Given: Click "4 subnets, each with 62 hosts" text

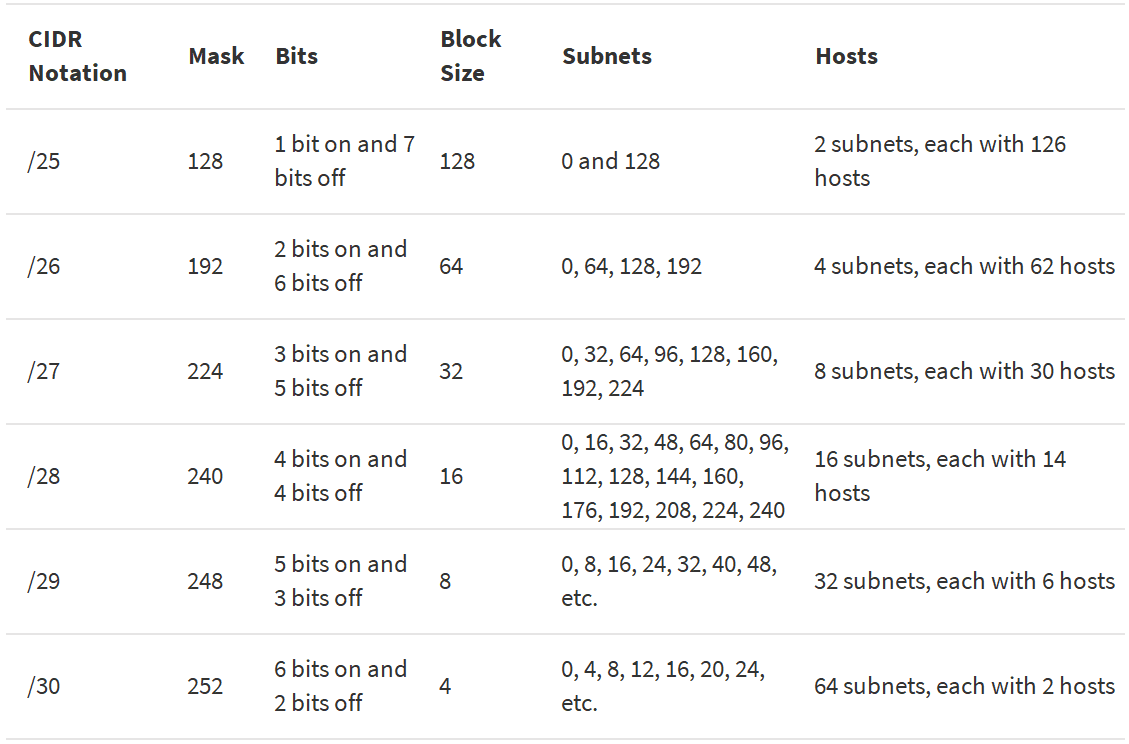Looking at the screenshot, I should (964, 266).
